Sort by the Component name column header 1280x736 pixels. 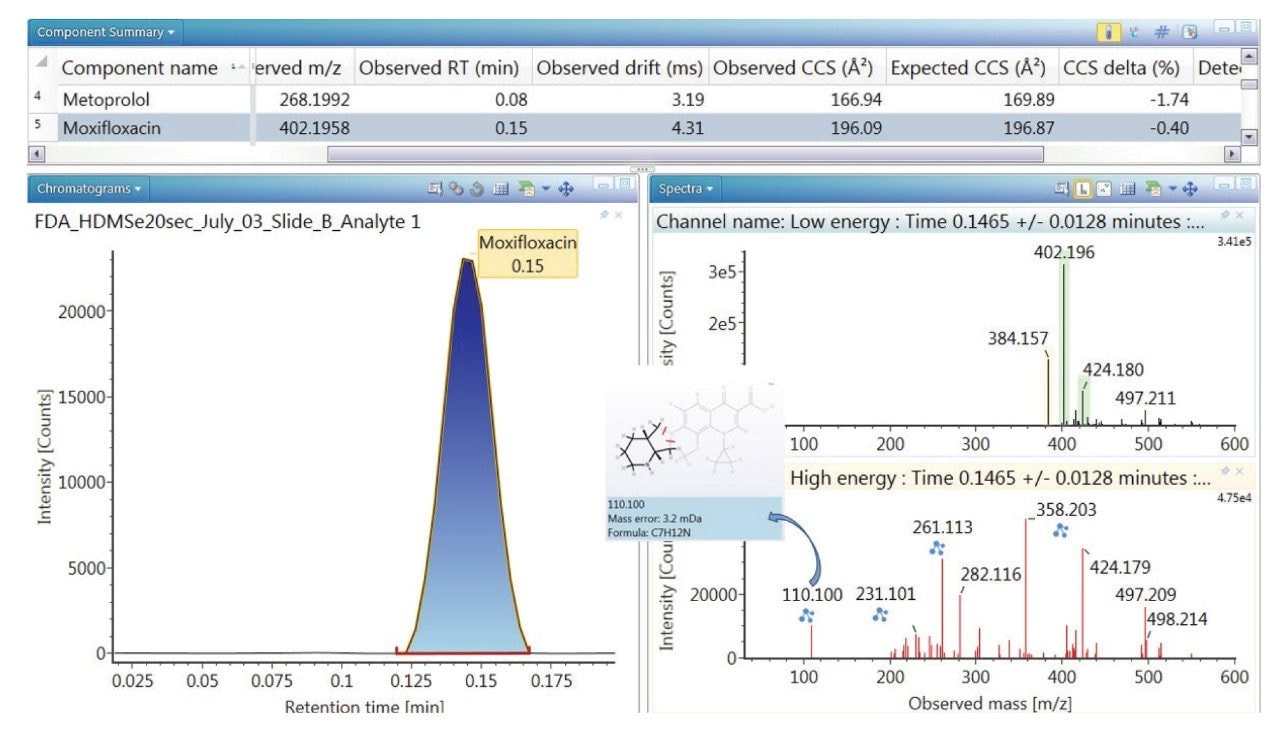(139, 69)
